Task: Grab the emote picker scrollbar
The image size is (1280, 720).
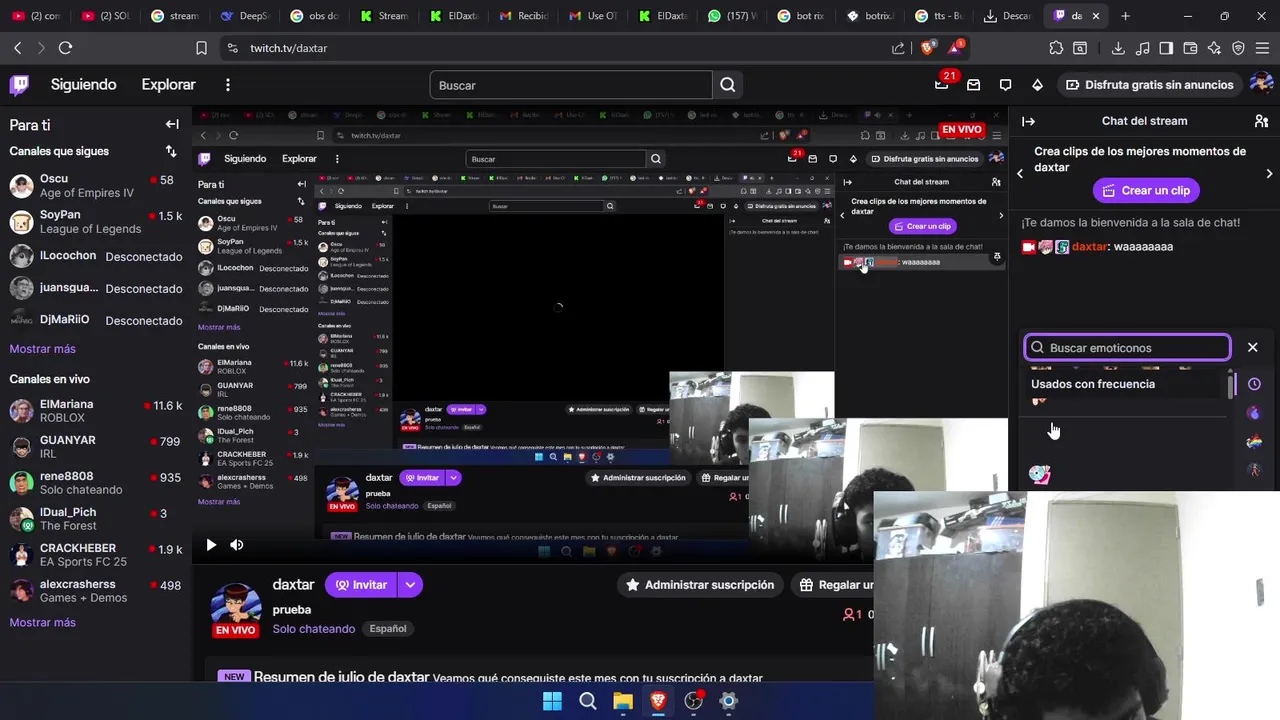Action: pos(1231,386)
